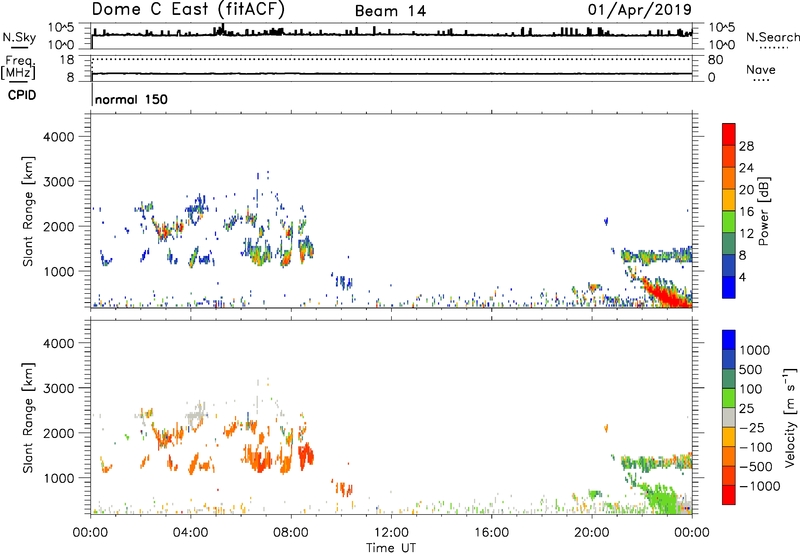Click the '16:00' time axis tick label

click(491, 533)
